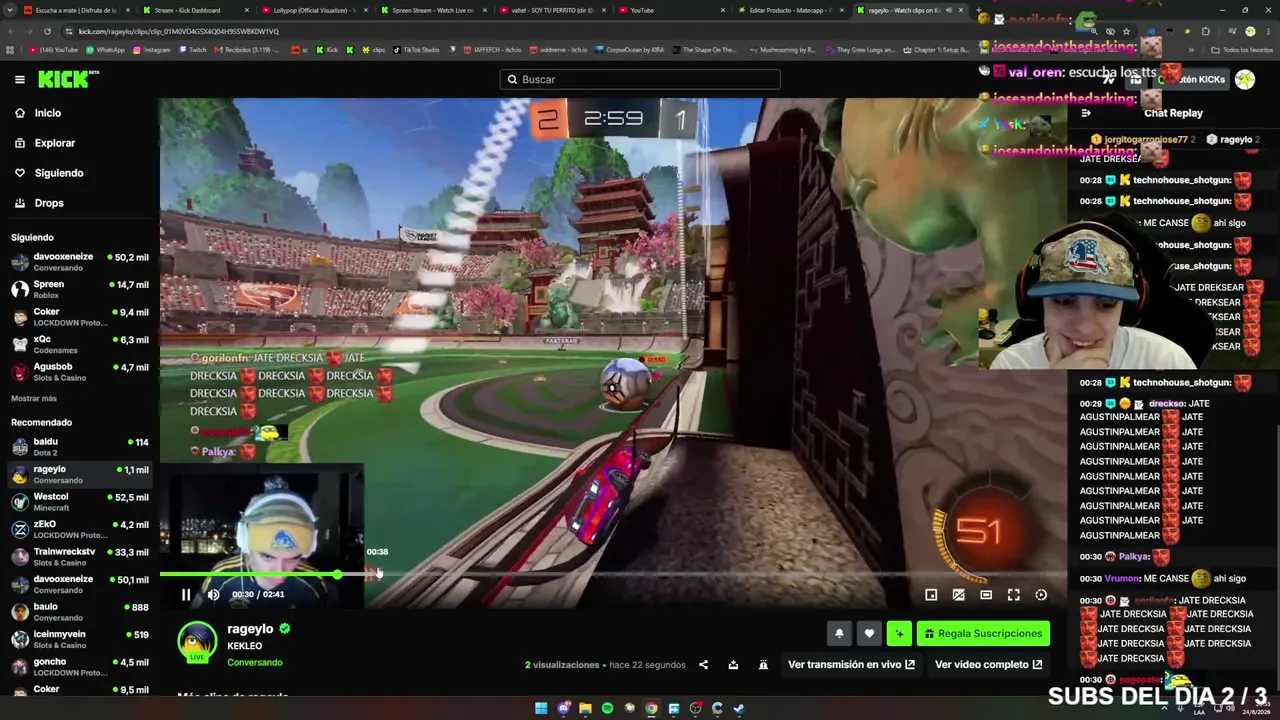Open Drops in sidebar
Screen dimensions: 1280x720
[x=49, y=203]
